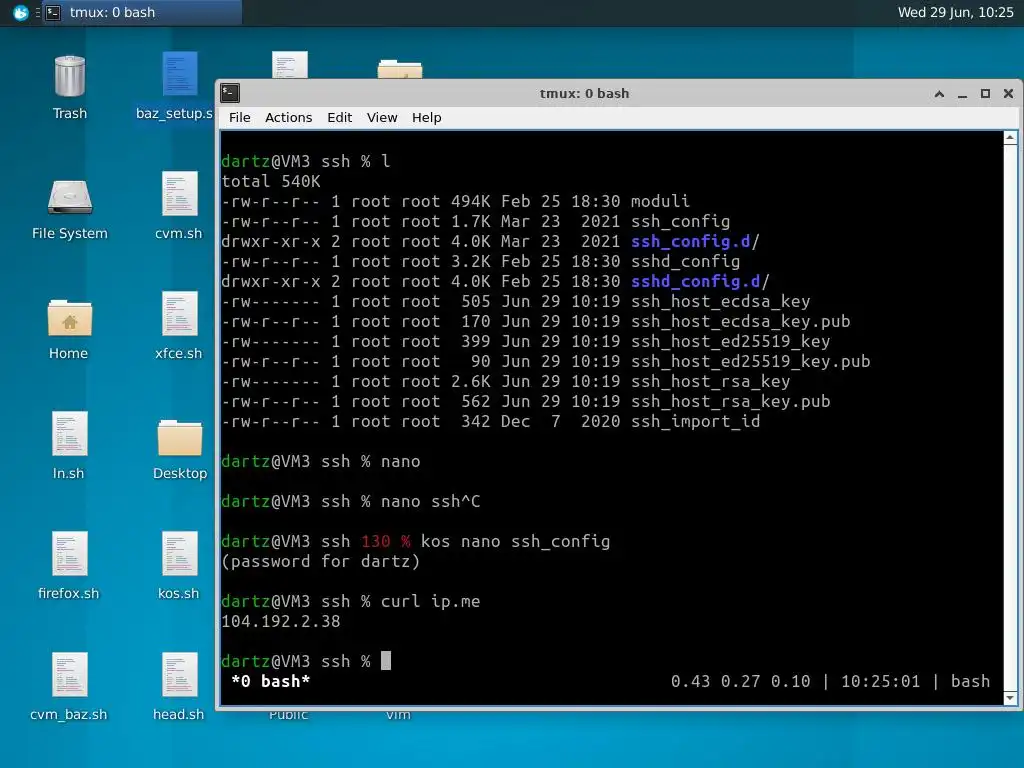Click the sshd_config filename
1024x768 pixels.
point(685,261)
